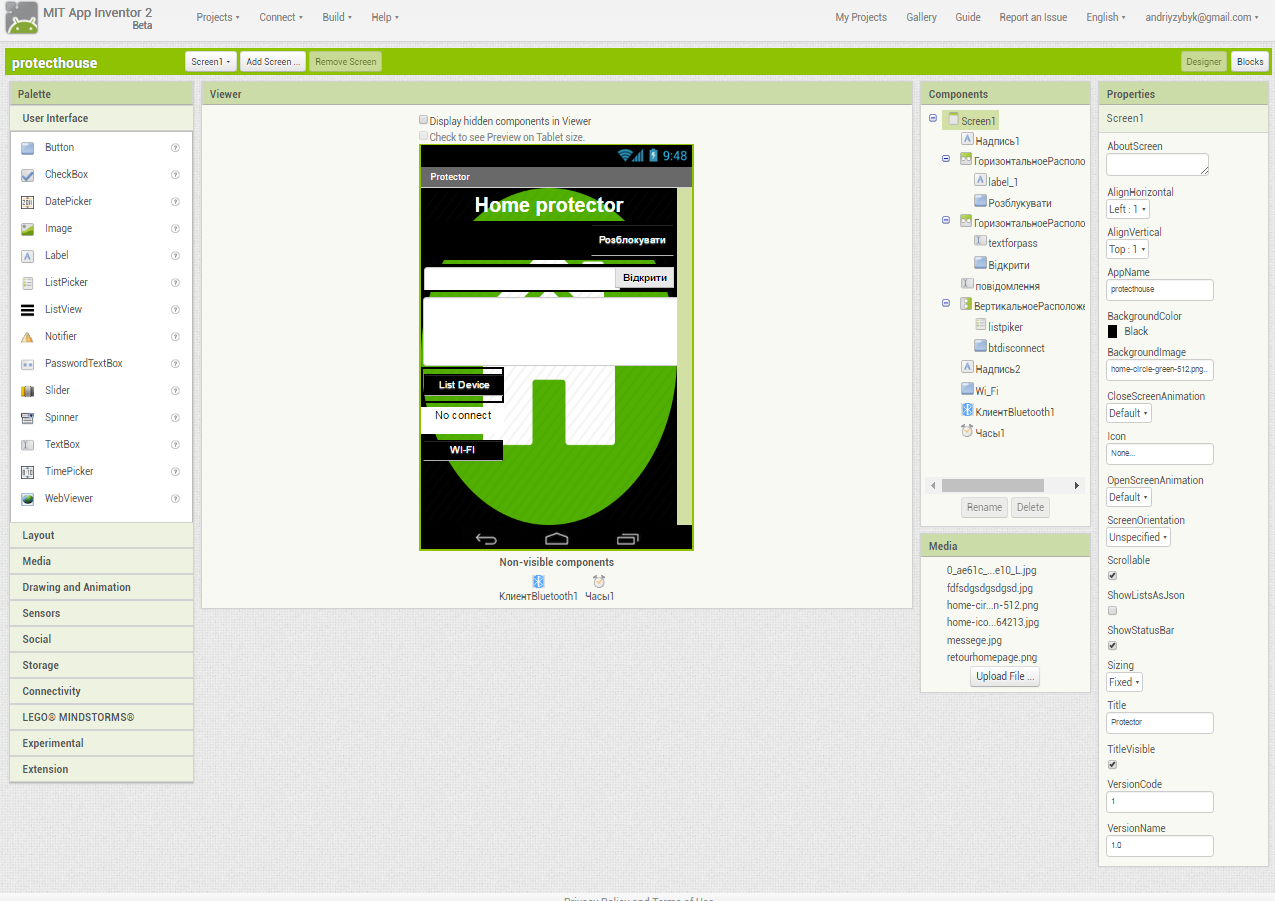Click the Button palette icon
The width and height of the screenshot is (1275, 901).
(x=27, y=148)
